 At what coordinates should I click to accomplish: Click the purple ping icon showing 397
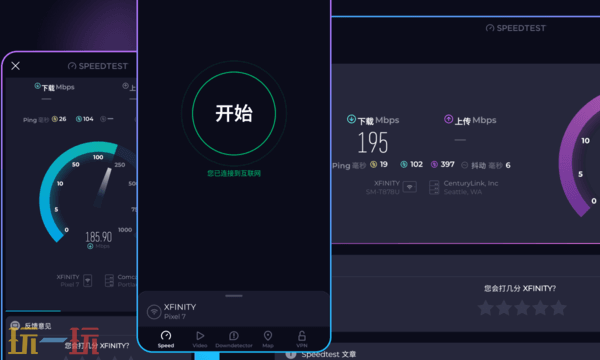pos(434,165)
